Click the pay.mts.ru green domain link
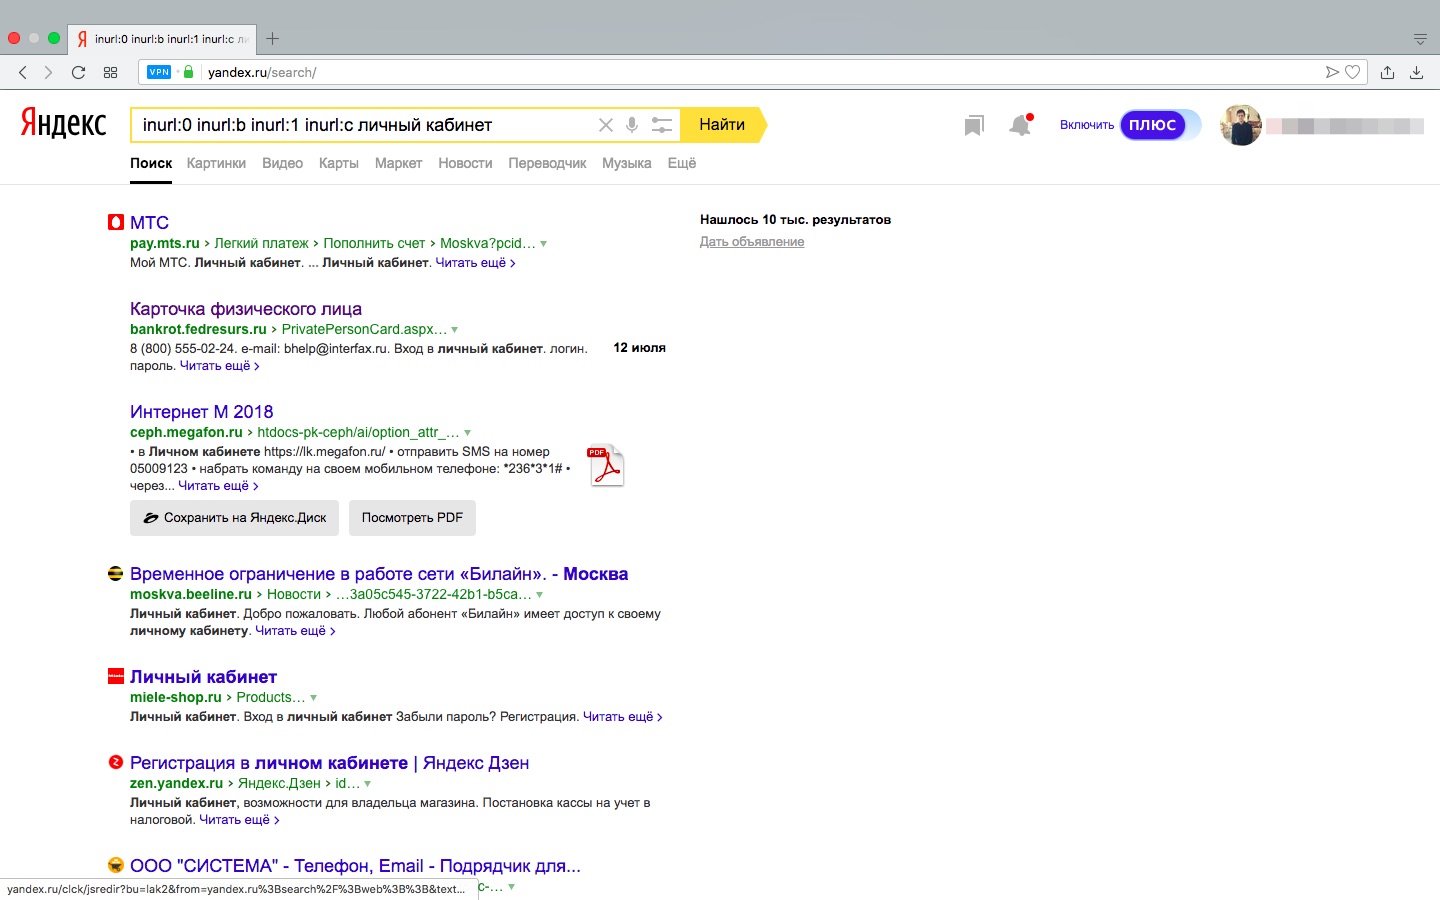The width and height of the screenshot is (1440, 900). [165, 243]
